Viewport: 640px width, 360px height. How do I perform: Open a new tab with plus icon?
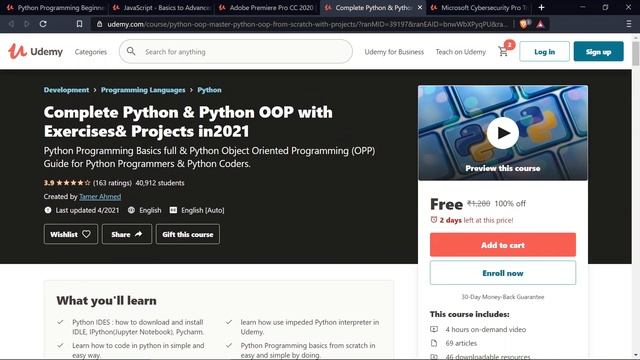tap(541, 7)
